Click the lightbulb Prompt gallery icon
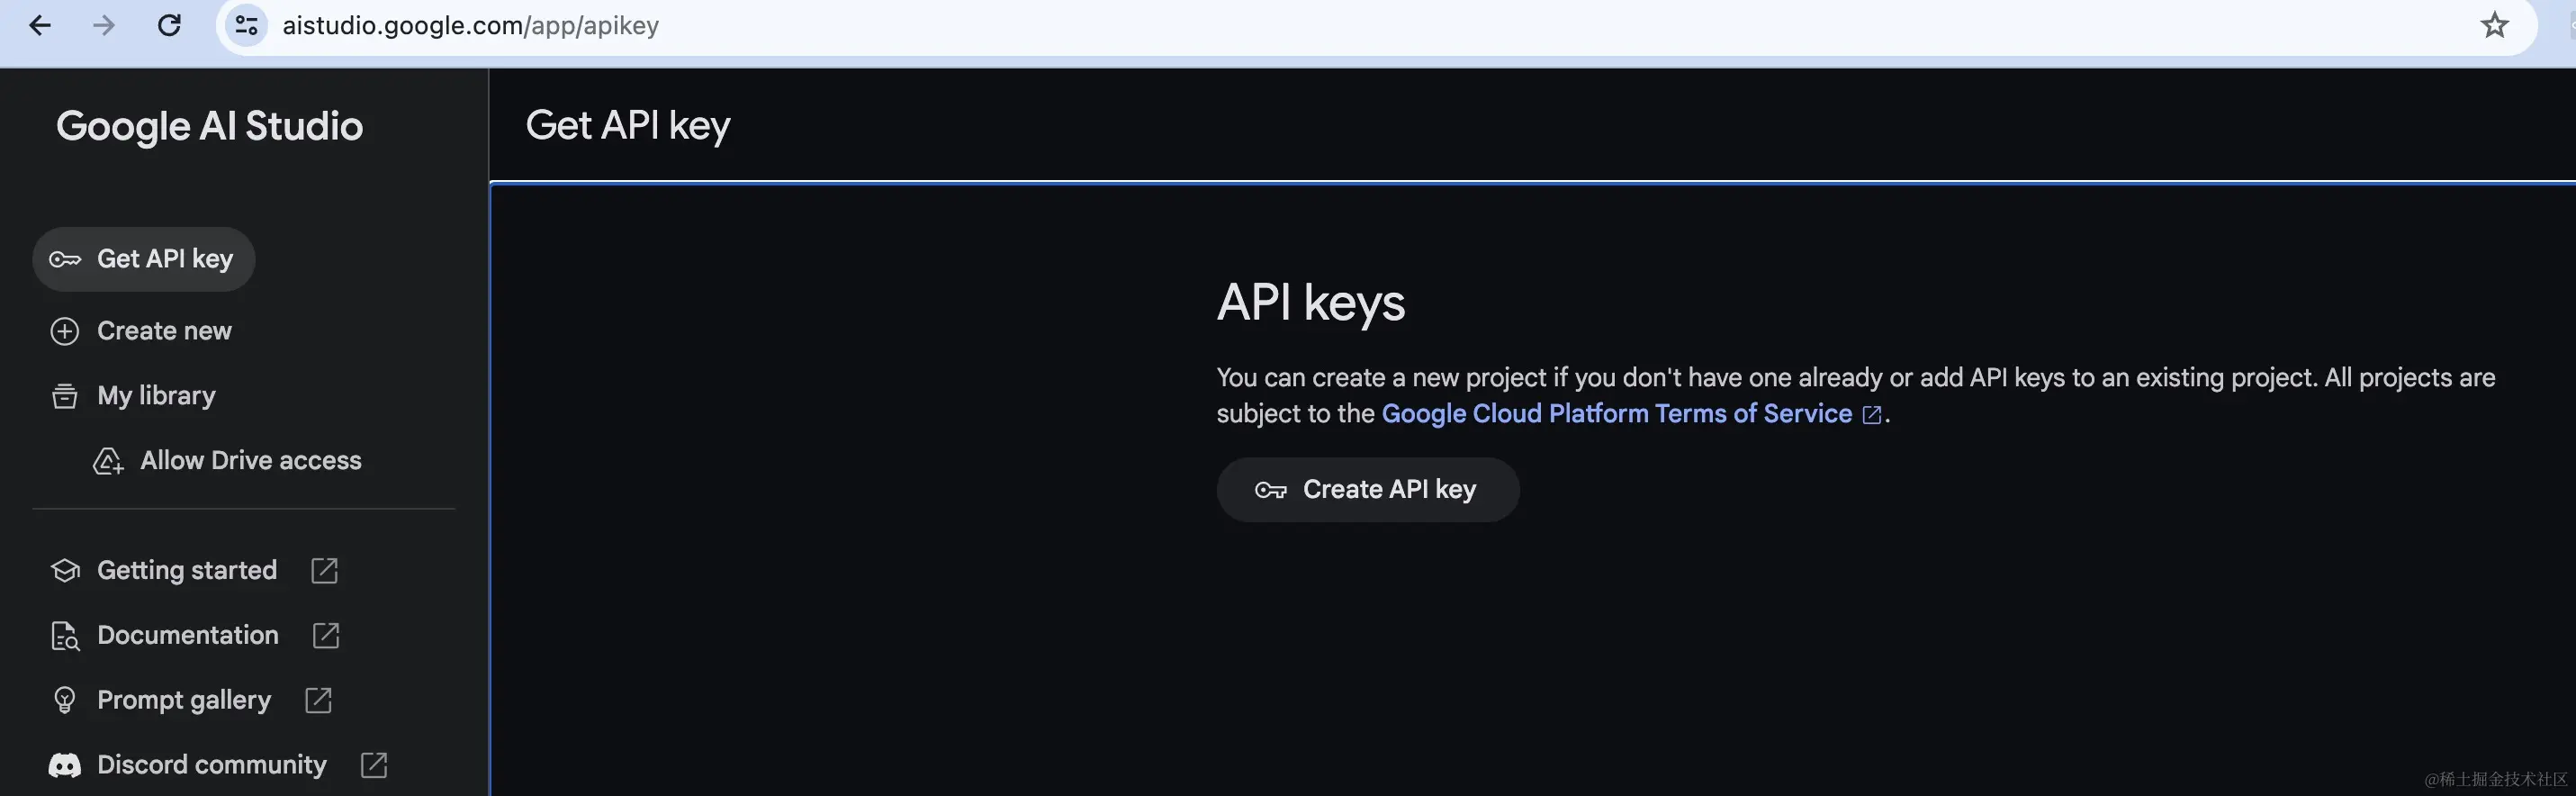Image resolution: width=2576 pixels, height=796 pixels. pyautogui.click(x=65, y=700)
